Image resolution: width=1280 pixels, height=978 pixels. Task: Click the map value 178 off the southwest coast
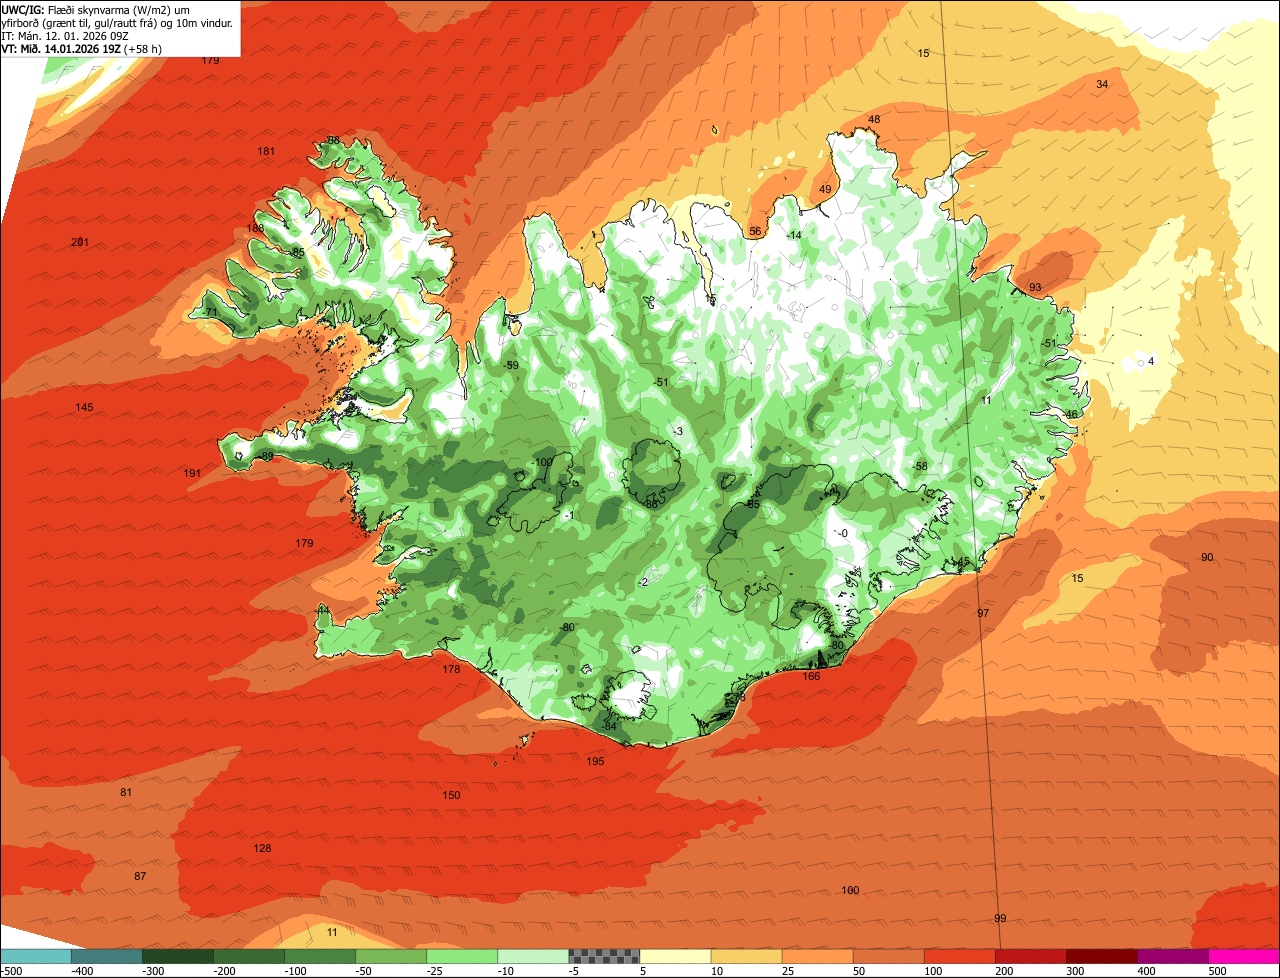click(451, 669)
